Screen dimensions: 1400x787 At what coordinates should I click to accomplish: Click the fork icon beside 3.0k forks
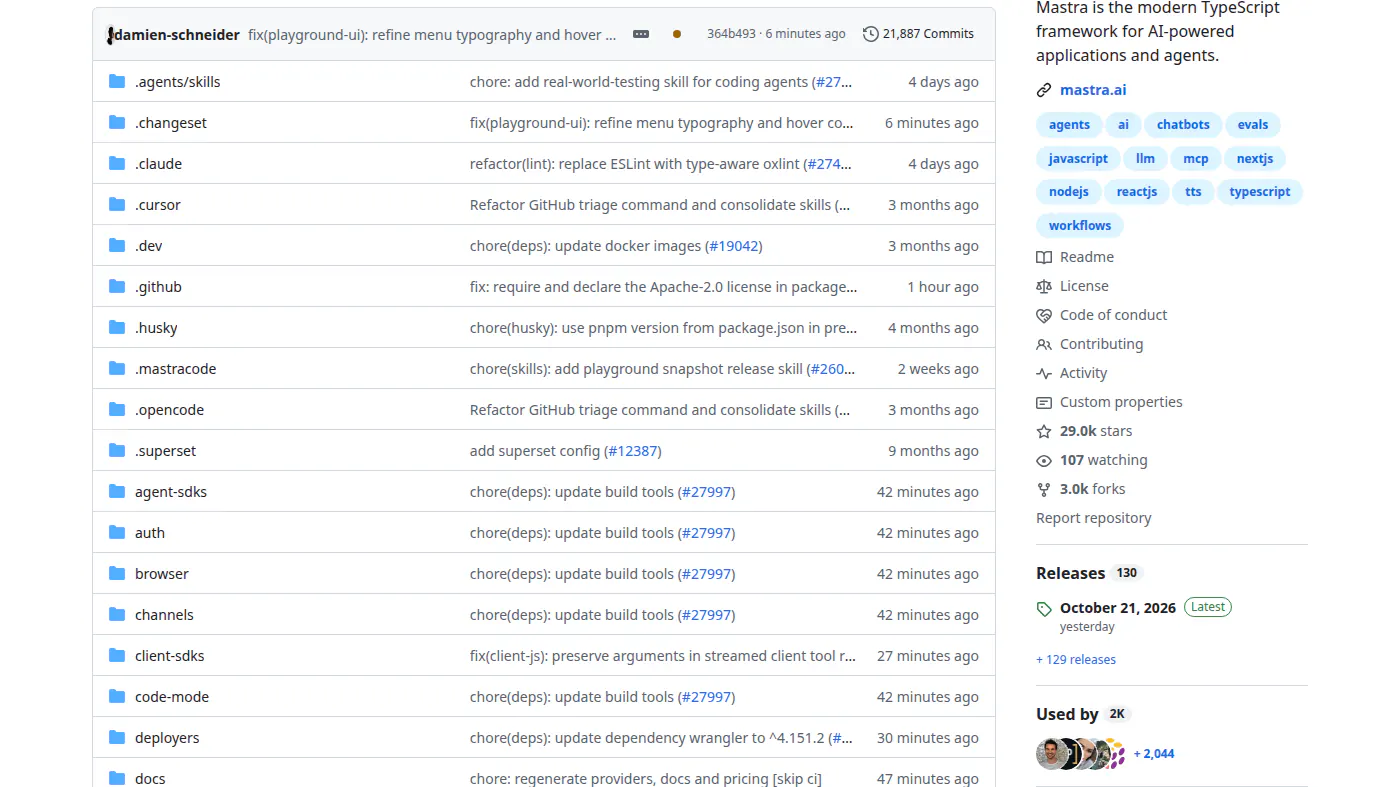pos(1044,489)
